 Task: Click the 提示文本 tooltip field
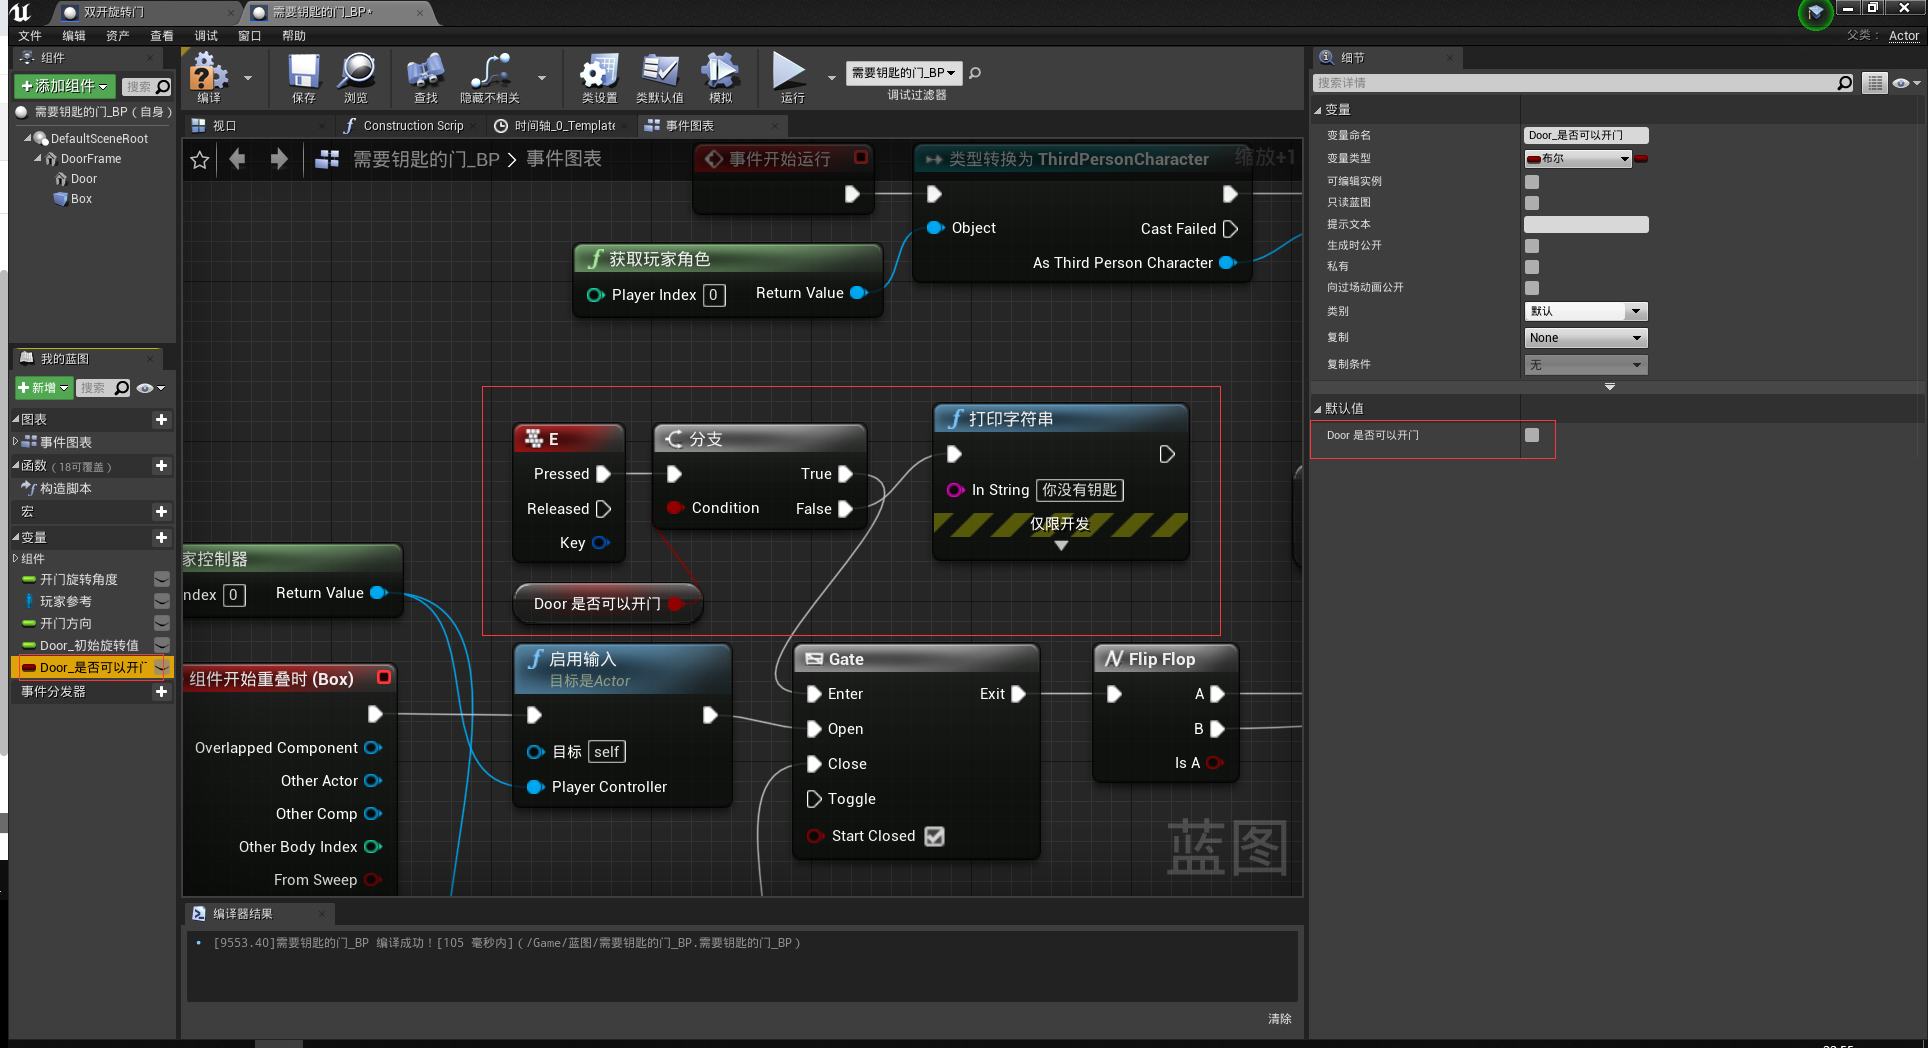click(x=1586, y=225)
